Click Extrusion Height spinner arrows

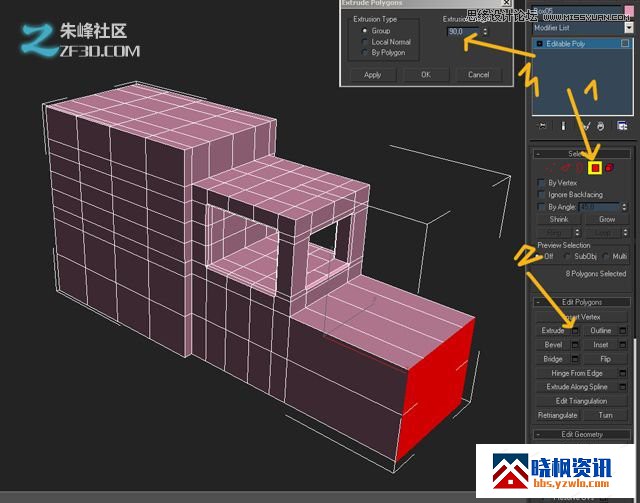(485, 31)
